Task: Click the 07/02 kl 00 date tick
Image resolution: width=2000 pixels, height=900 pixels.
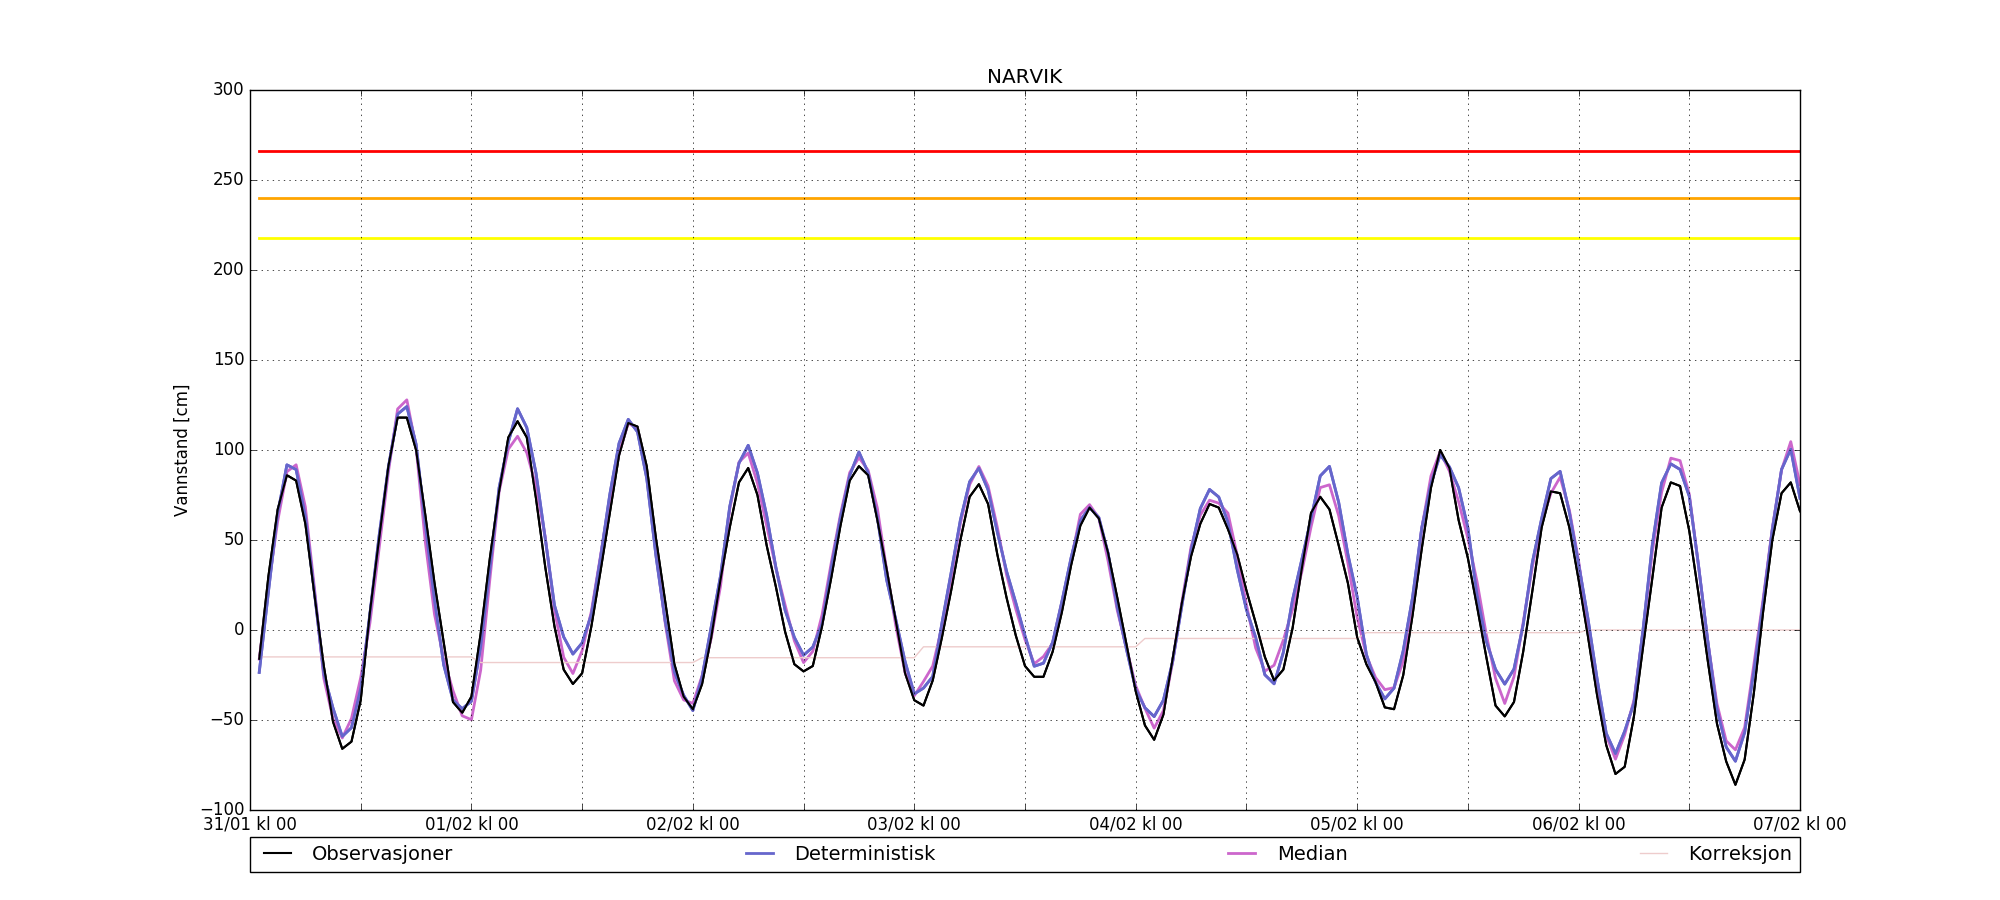Action: [x=1799, y=825]
